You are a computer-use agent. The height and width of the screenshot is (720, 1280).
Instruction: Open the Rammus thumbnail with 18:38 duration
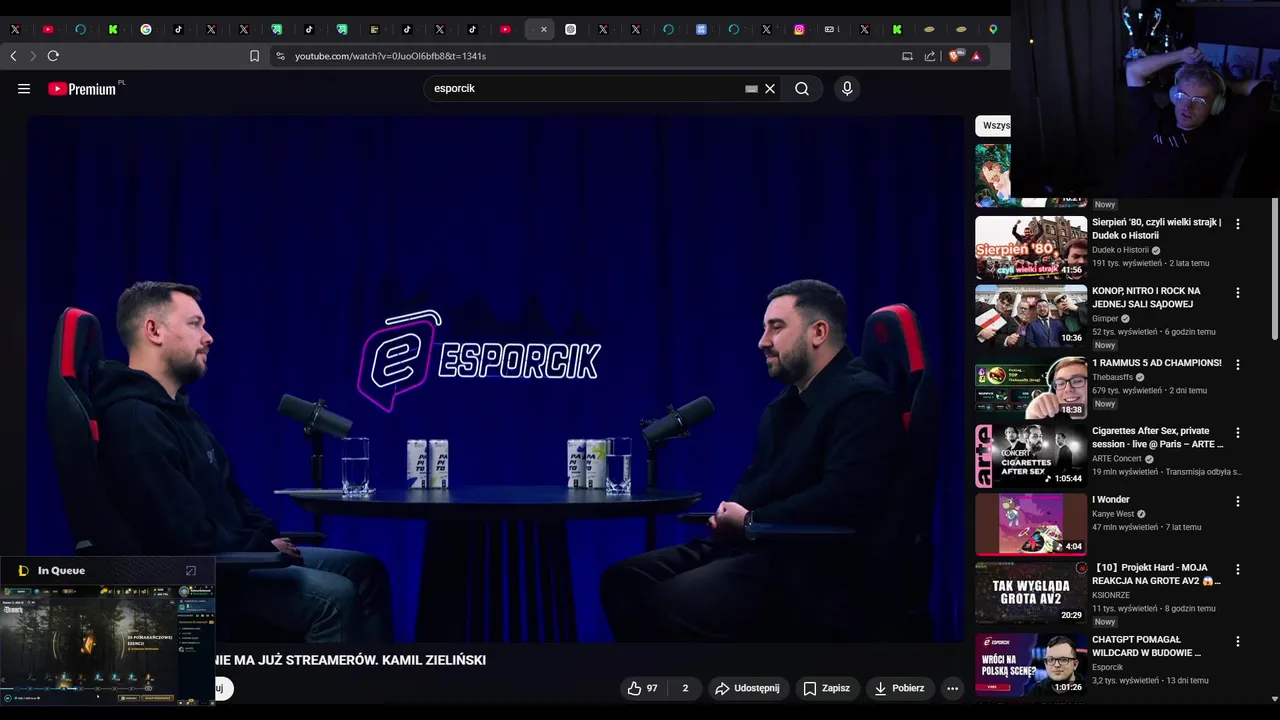click(1031, 387)
